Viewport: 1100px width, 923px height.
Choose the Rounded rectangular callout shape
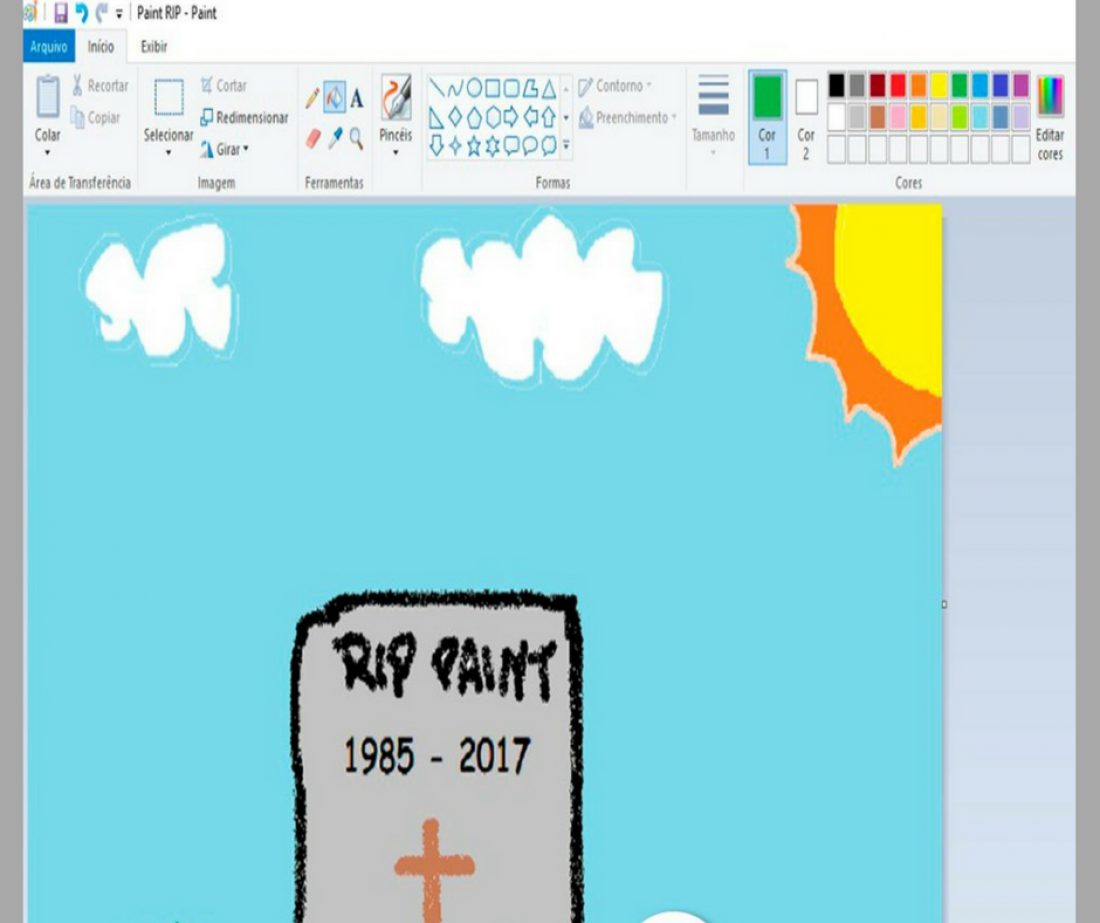(x=511, y=145)
